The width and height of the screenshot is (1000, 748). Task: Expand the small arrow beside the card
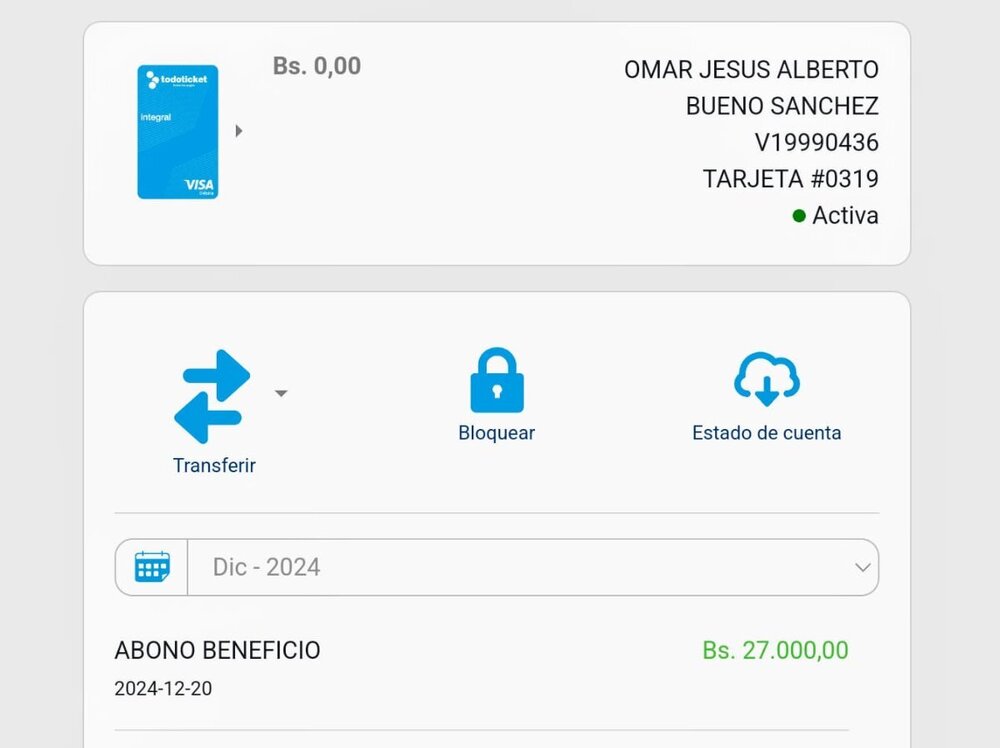[x=239, y=131]
